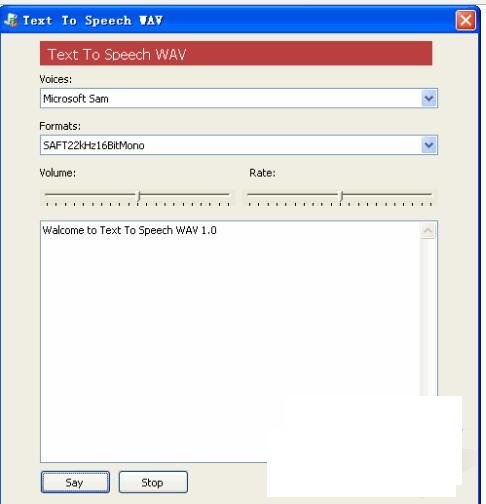486x504 pixels.
Task: Close the Text To Speech WAV window
Action: 466,20
